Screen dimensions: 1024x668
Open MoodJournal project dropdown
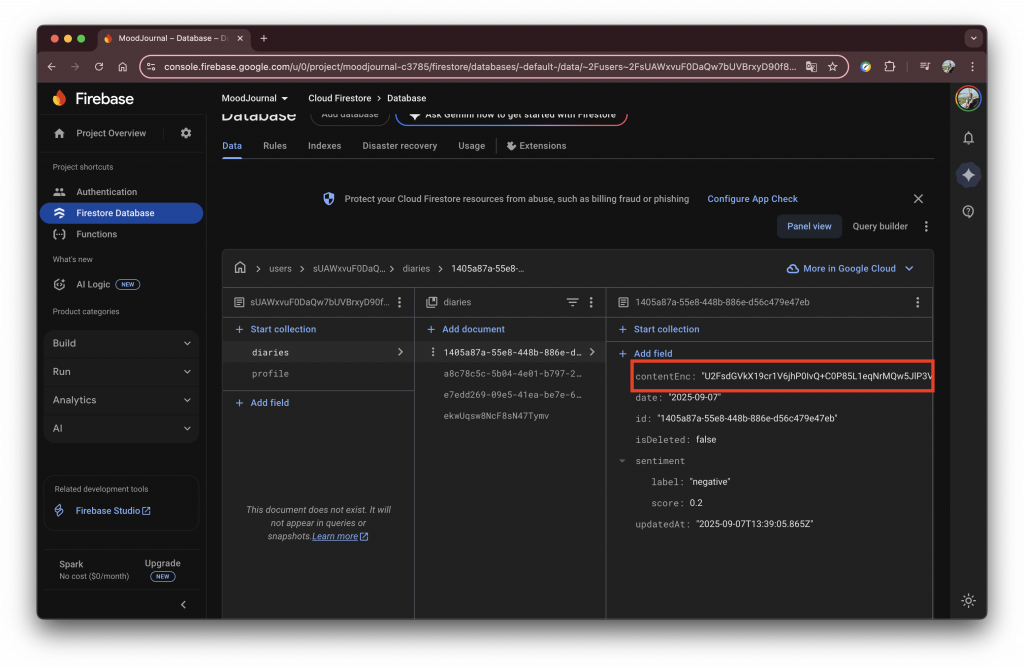click(x=254, y=99)
